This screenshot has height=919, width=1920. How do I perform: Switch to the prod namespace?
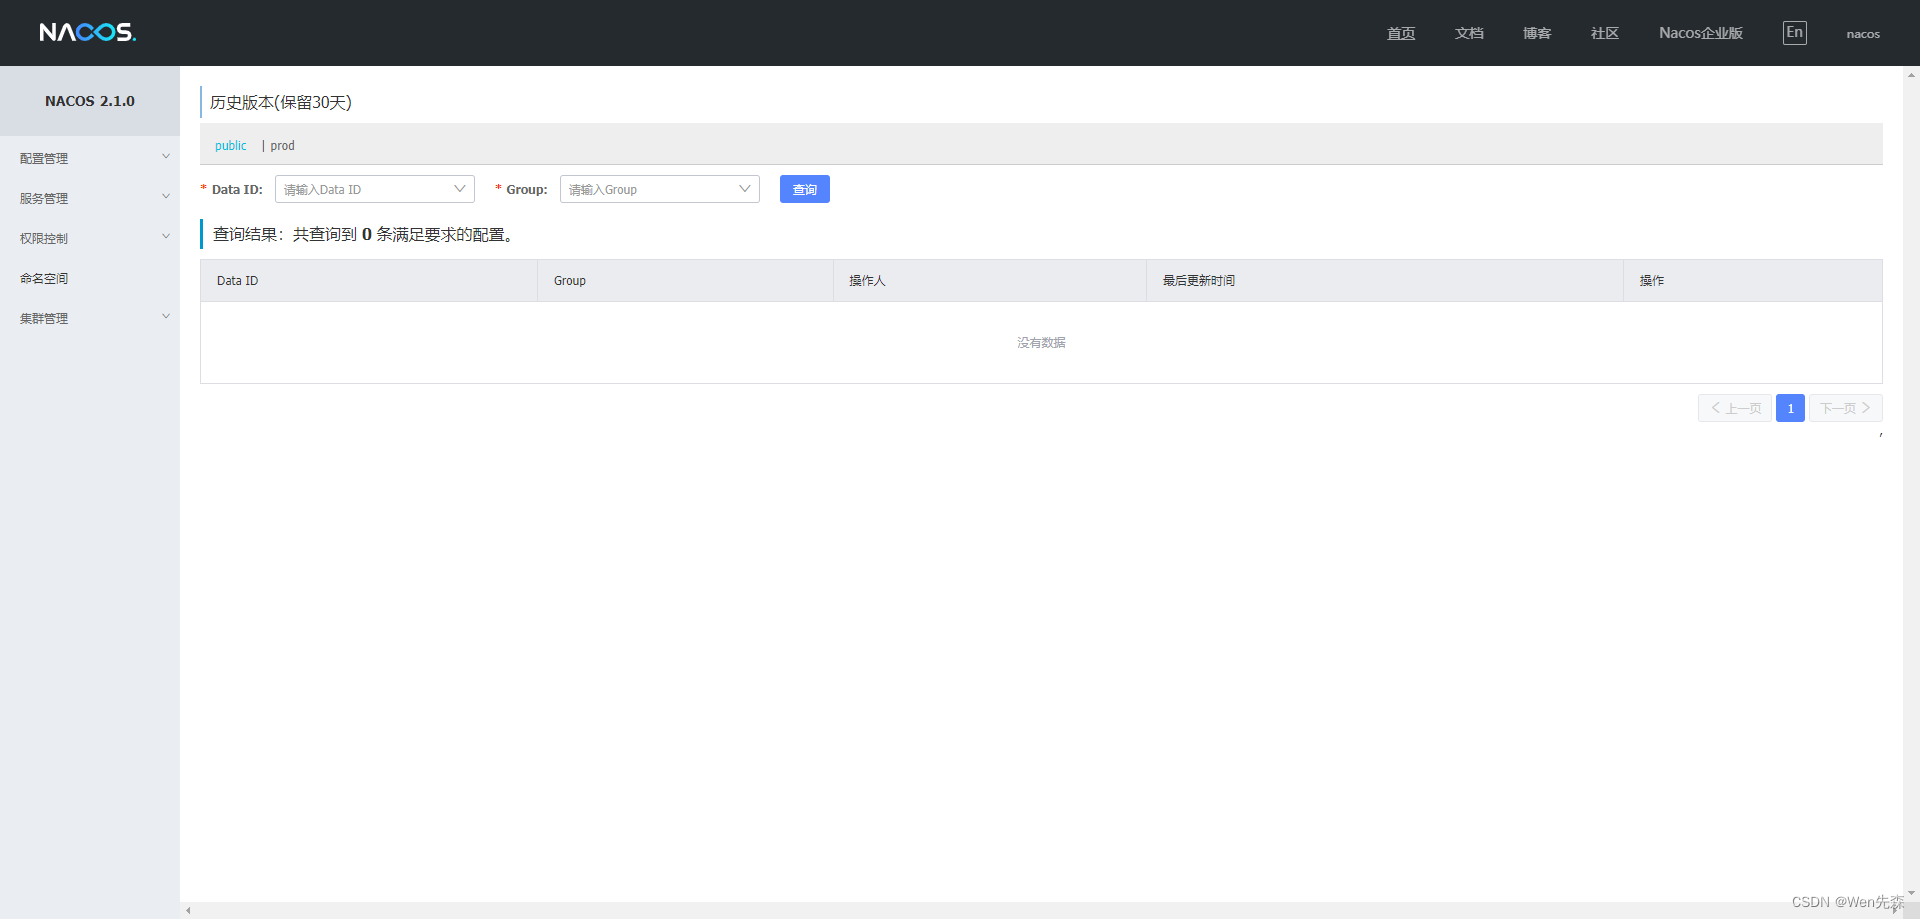[282, 146]
